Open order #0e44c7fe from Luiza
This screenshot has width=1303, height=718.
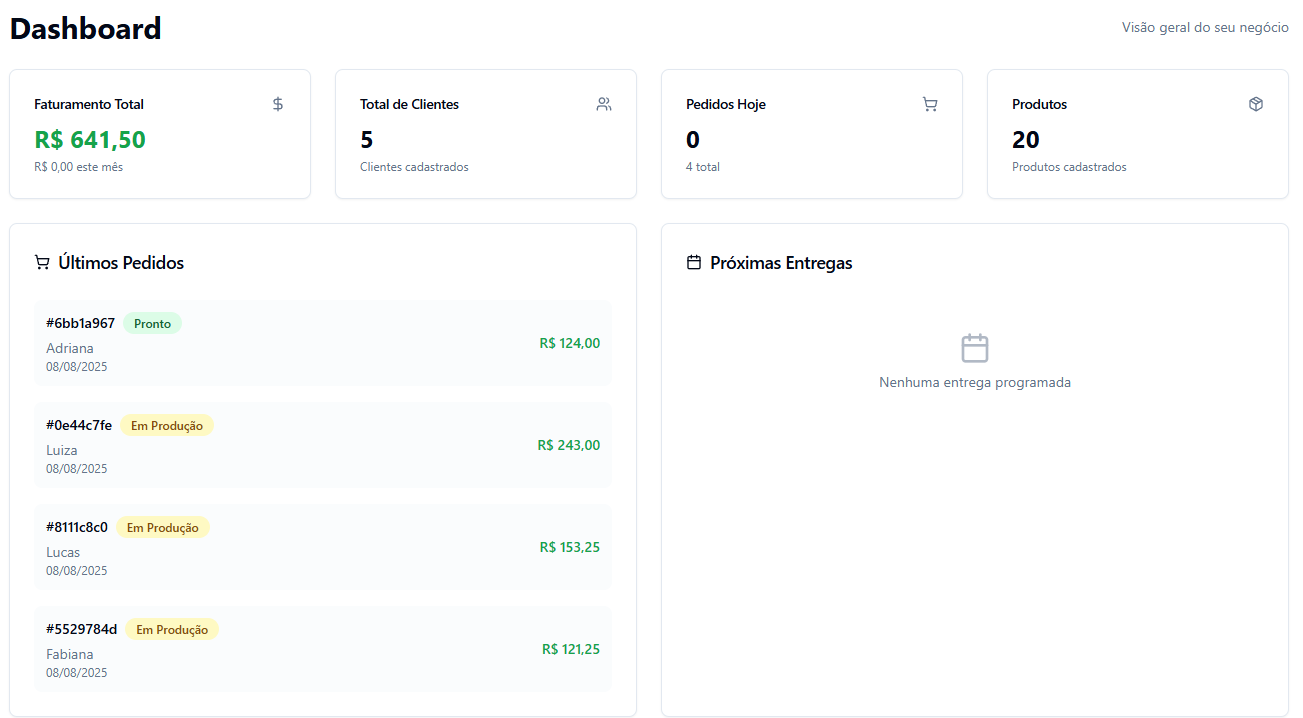(322, 445)
